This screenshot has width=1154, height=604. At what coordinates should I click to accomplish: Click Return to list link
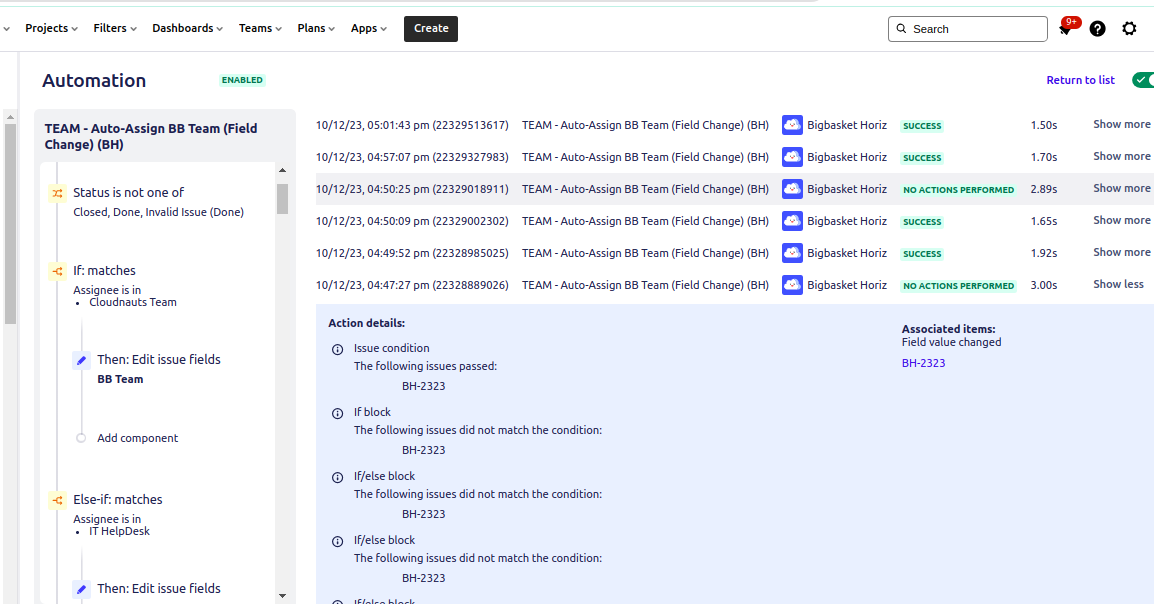coord(1080,80)
